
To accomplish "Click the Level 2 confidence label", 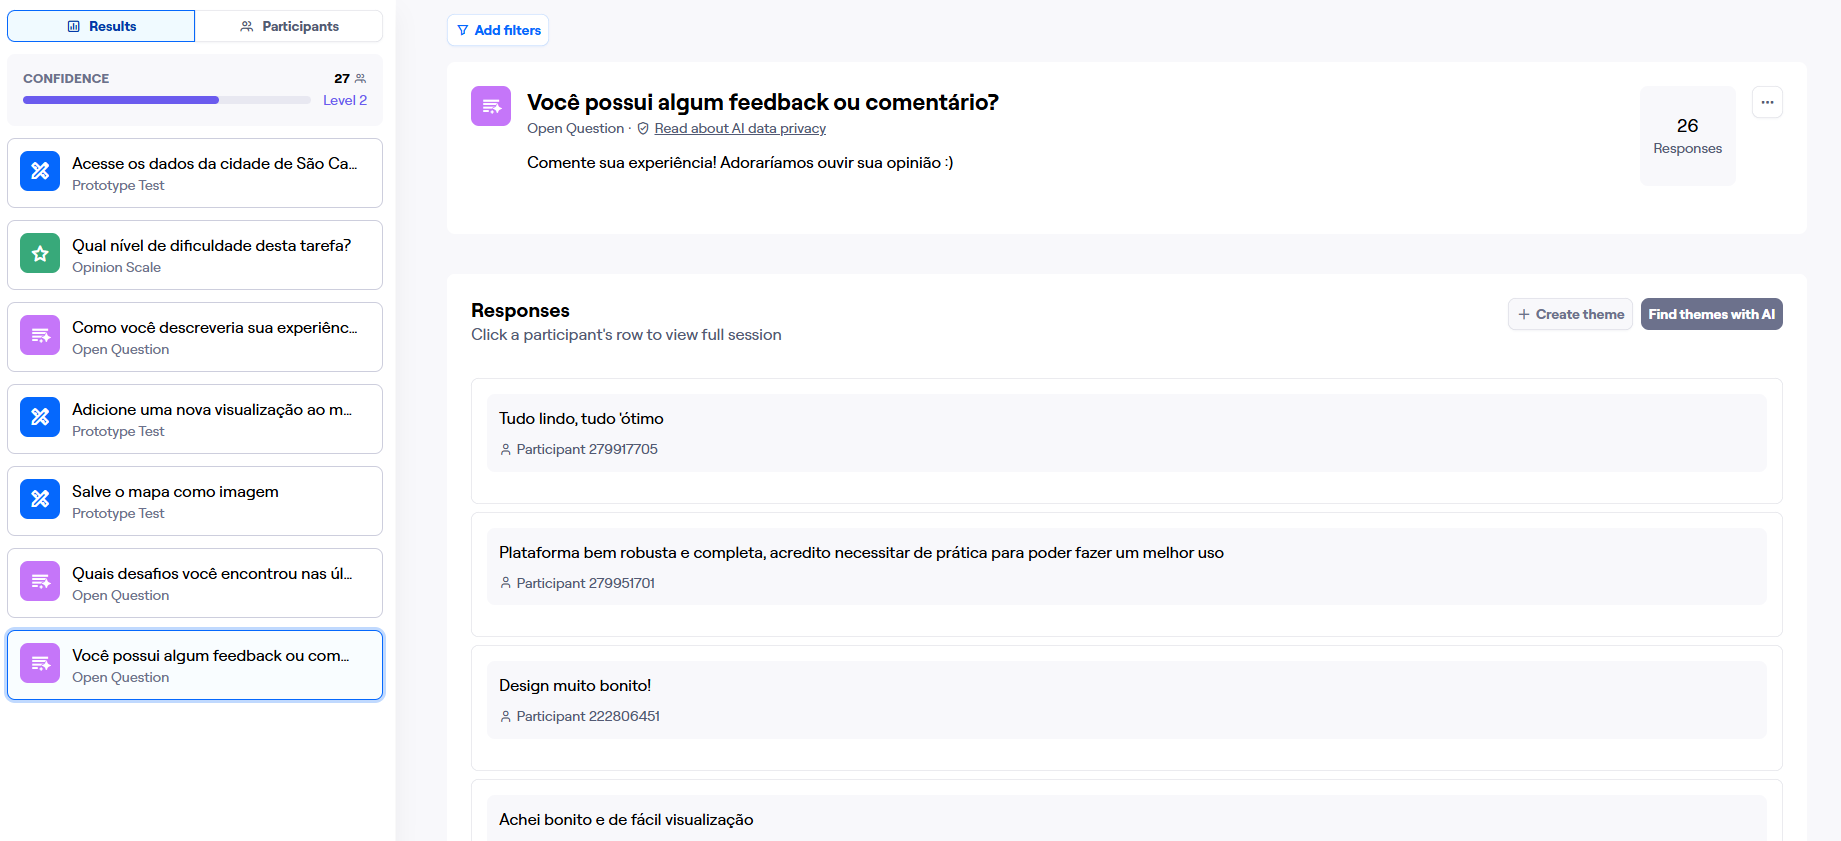I will 345,100.
